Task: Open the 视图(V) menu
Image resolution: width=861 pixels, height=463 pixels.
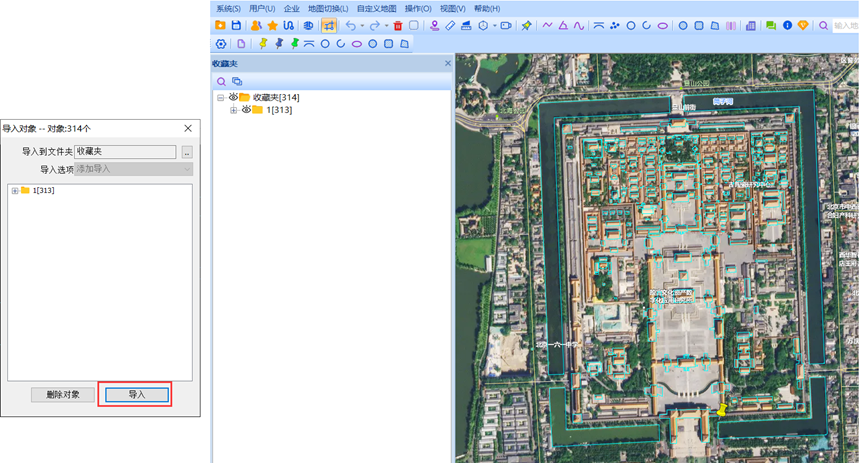Action: click(x=452, y=9)
